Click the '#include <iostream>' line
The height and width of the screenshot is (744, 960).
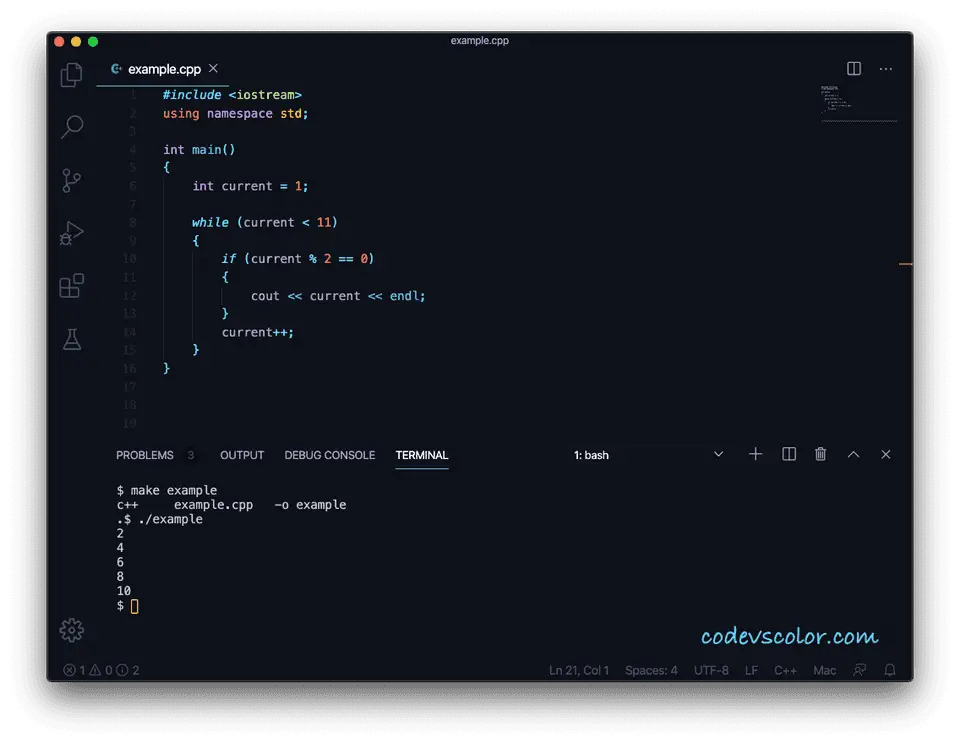(232, 95)
